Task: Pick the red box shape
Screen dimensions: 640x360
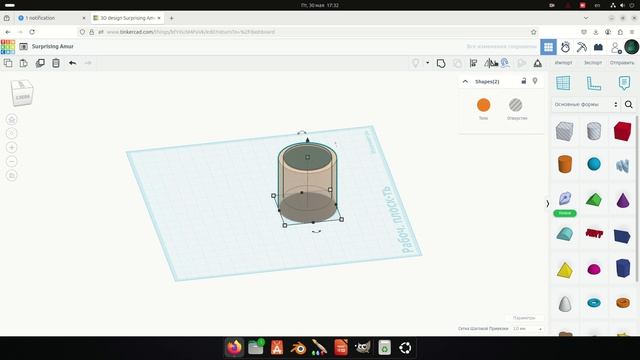Action: [x=622, y=131]
